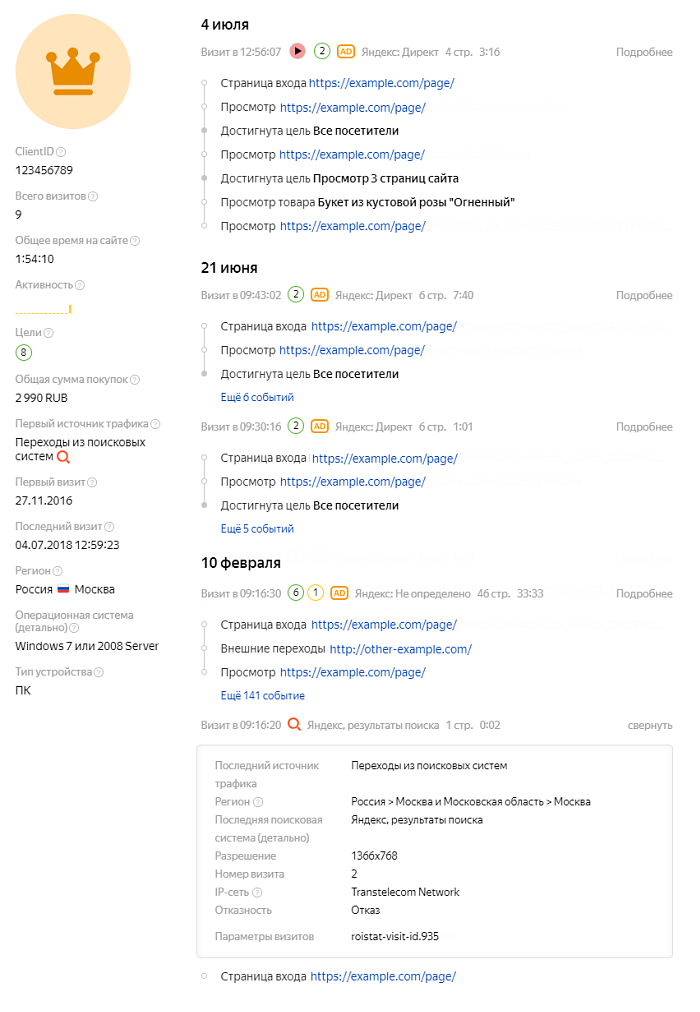Click the help icon beside Всего визитов
Screen dimensions: 700x1012
93,196
